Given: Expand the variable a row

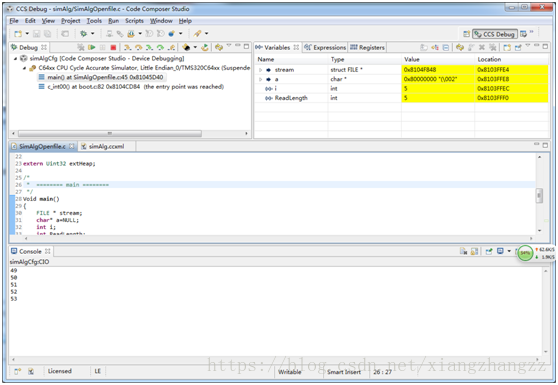Looking at the screenshot, I should (260, 79).
